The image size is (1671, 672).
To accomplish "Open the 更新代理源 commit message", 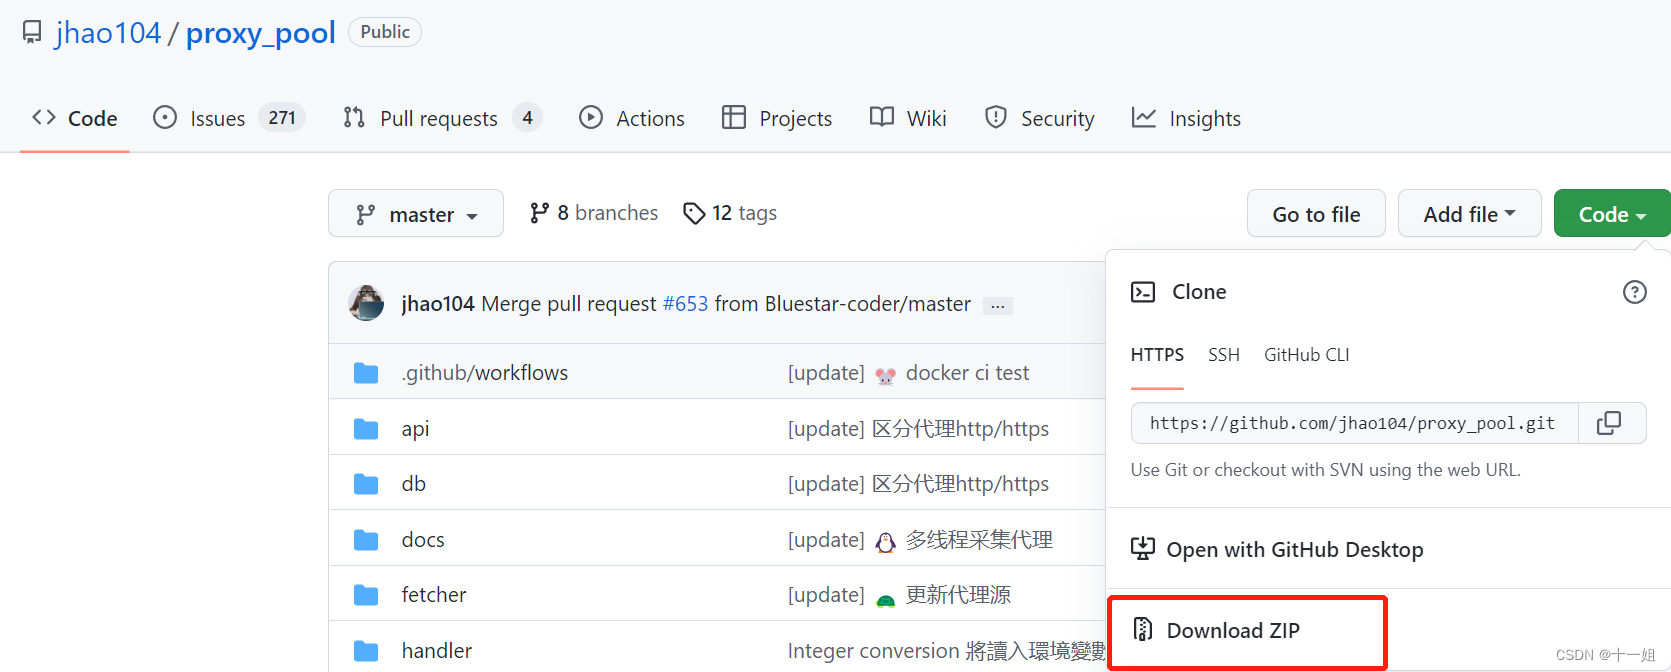I will coord(899,595).
